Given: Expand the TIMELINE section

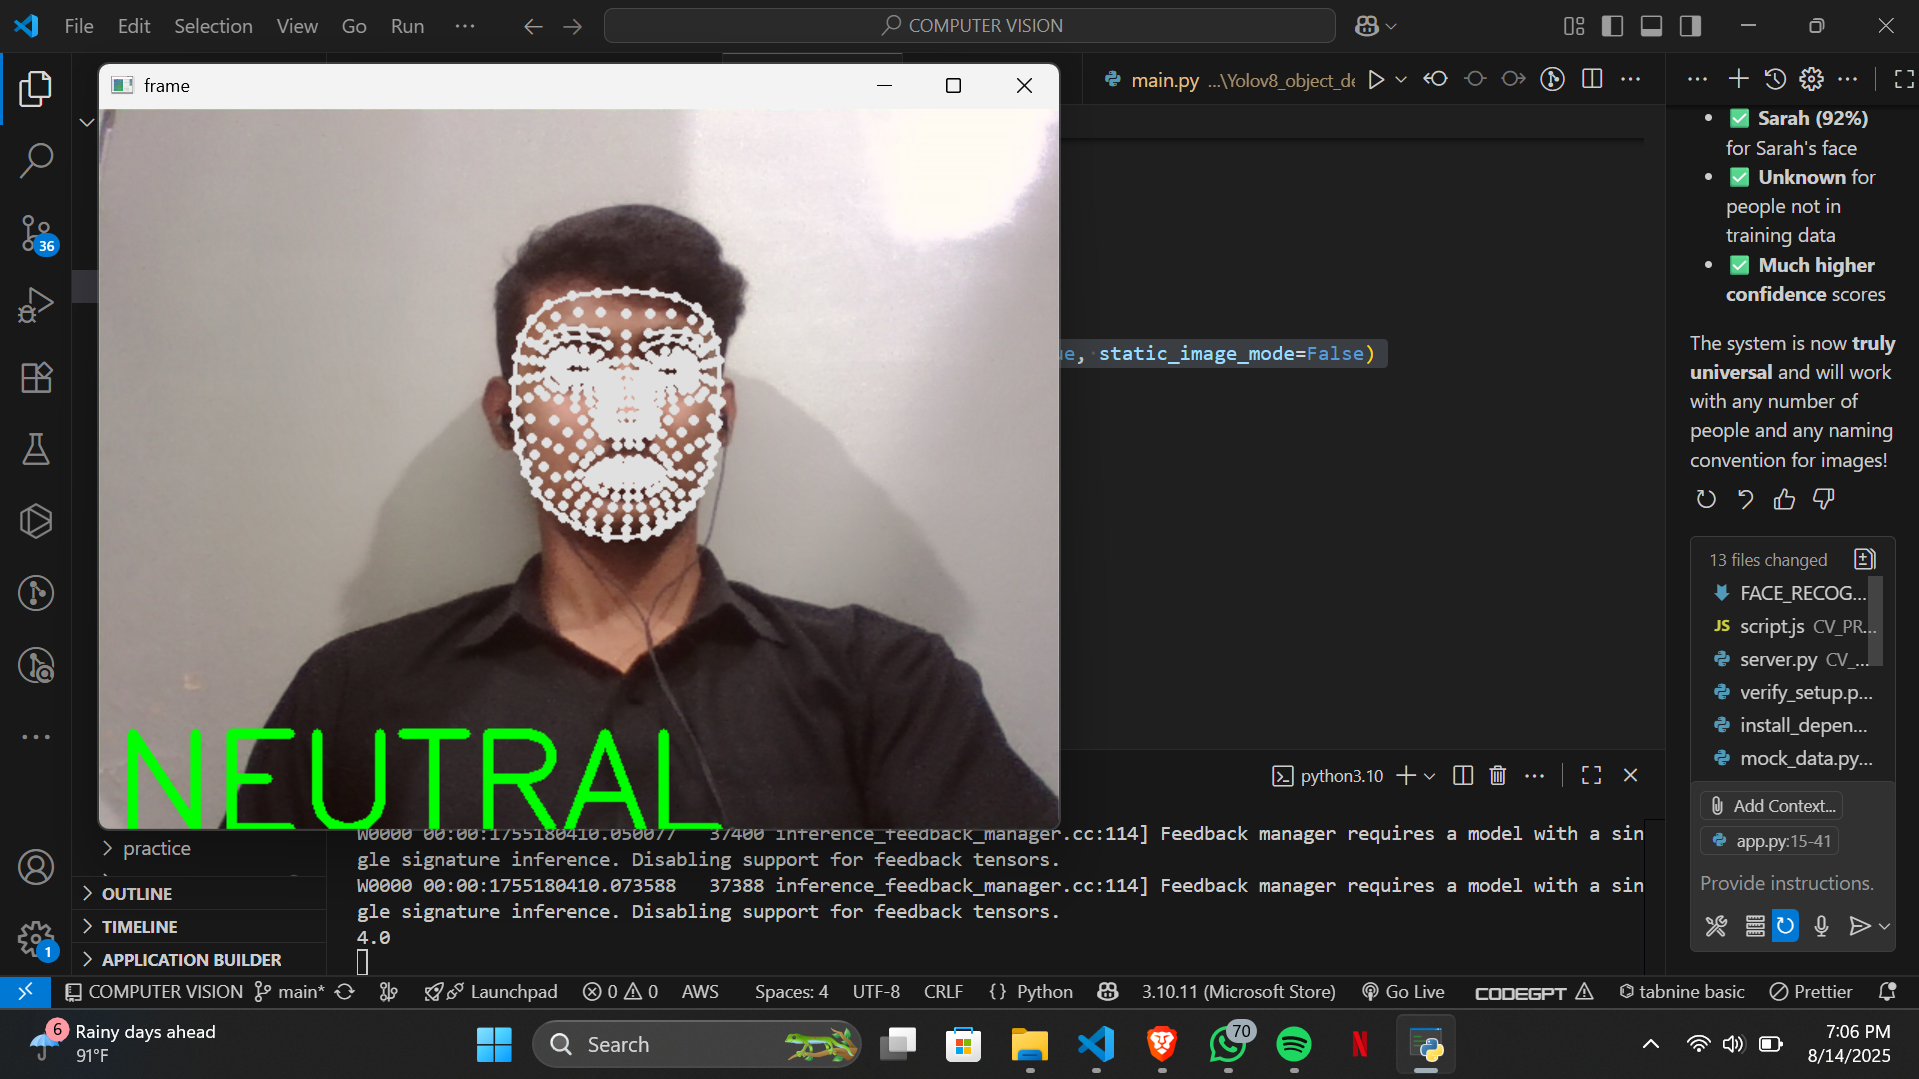Looking at the screenshot, I should 139,927.
